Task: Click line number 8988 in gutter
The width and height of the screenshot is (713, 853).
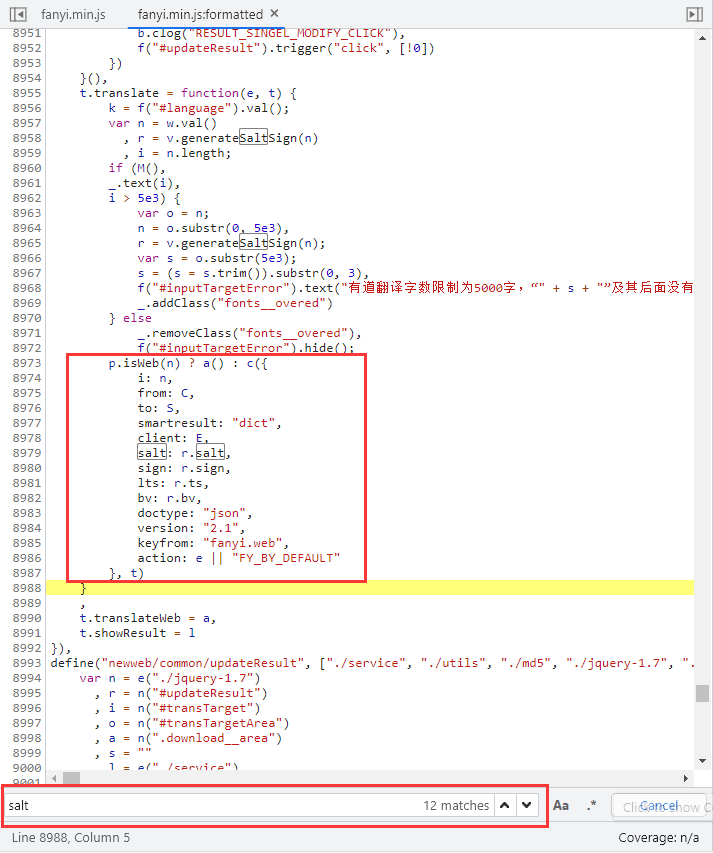Action: [x=27, y=588]
